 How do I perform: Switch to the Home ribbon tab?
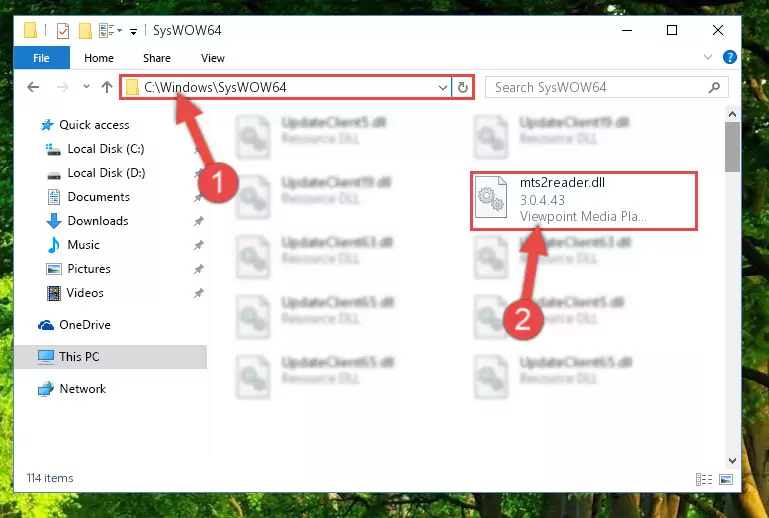pos(99,58)
